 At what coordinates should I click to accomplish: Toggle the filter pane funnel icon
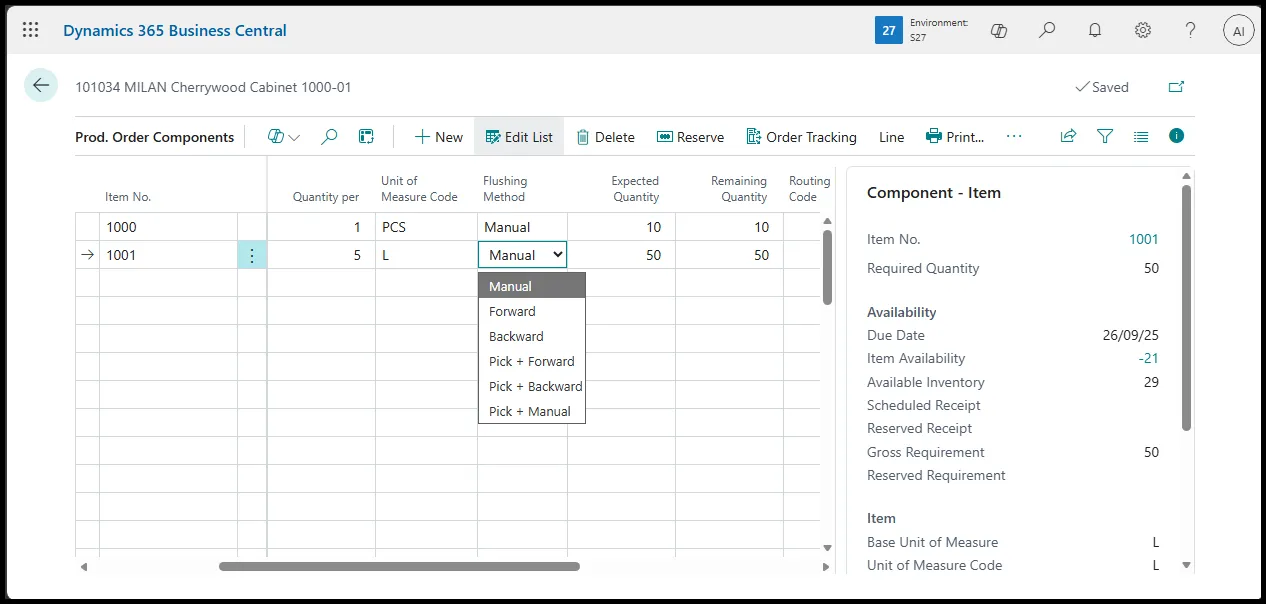1105,136
